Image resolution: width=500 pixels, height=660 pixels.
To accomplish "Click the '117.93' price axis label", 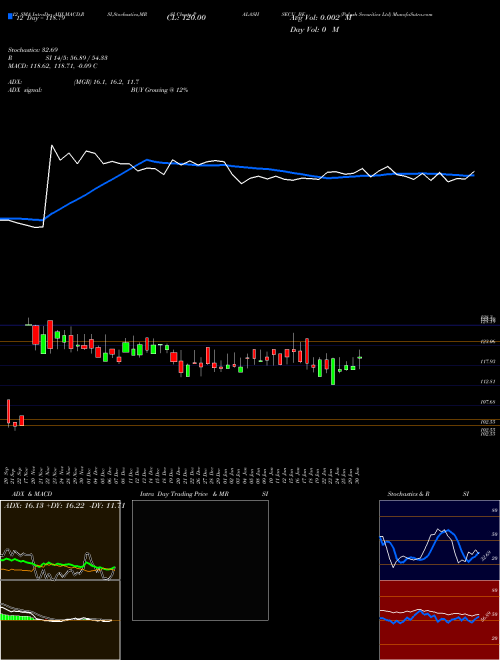I will [x=488, y=361].
